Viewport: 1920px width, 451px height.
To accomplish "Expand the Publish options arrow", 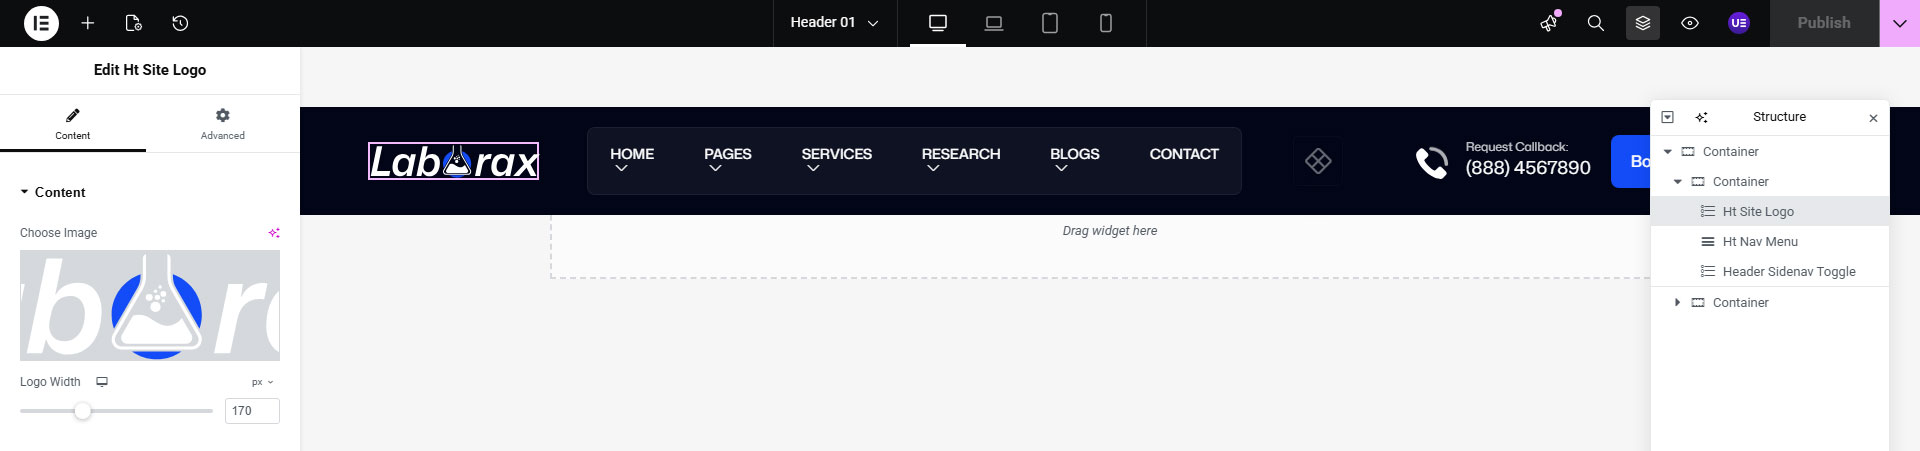I will click(x=1899, y=23).
